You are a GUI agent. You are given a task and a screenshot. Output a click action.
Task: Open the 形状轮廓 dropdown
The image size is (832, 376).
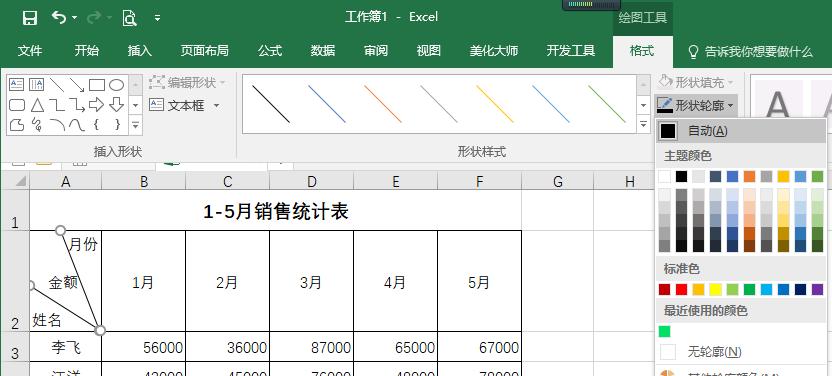696,106
